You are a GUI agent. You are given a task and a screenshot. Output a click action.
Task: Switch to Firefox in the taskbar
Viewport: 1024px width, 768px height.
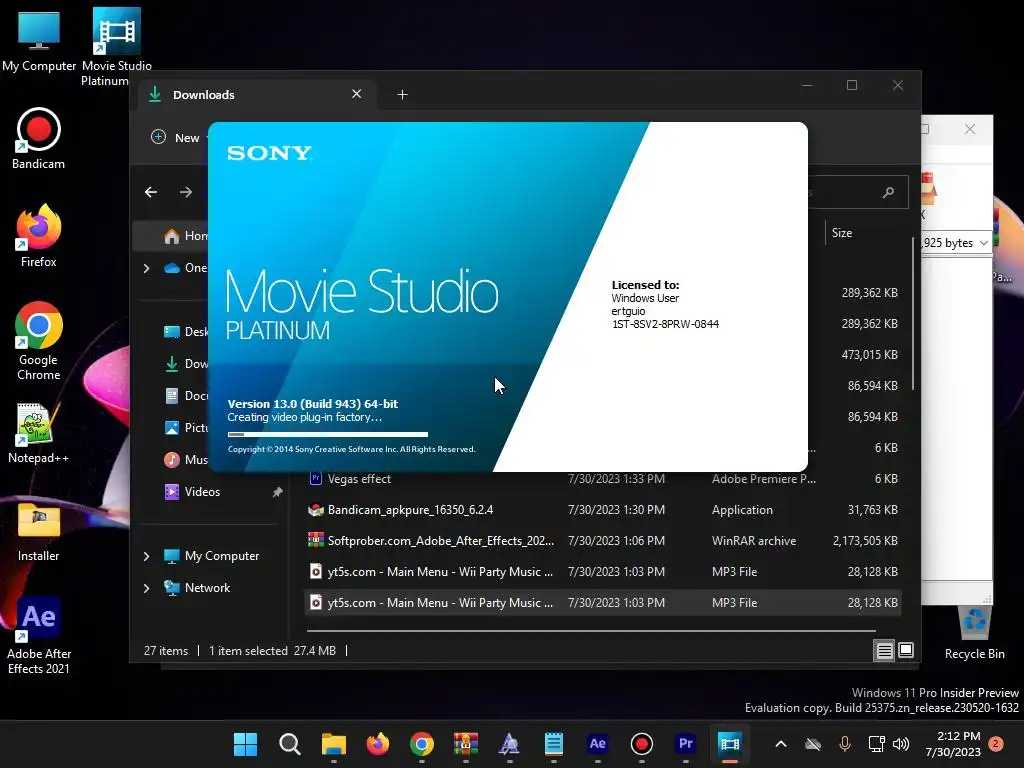pyautogui.click(x=377, y=744)
